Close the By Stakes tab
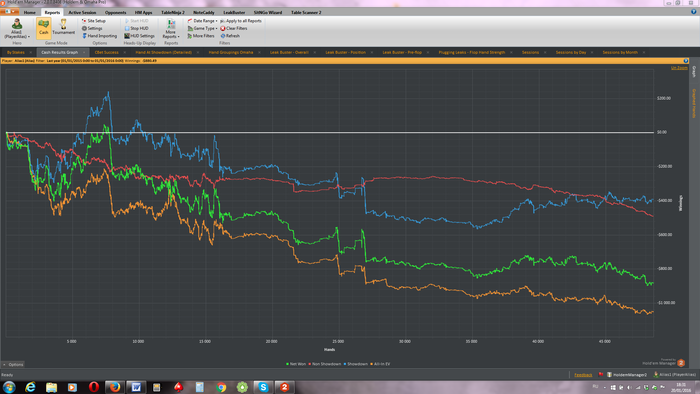 [x=30, y=53]
